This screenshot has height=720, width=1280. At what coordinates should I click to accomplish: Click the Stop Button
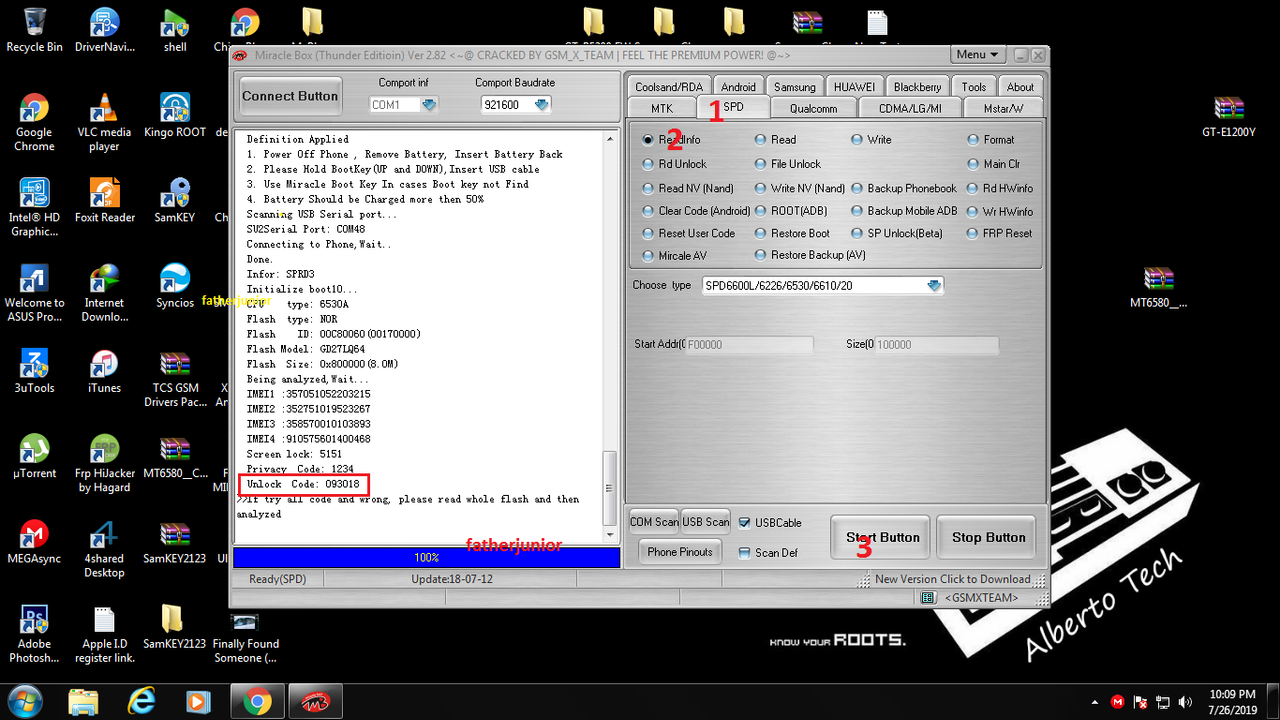click(x=988, y=538)
